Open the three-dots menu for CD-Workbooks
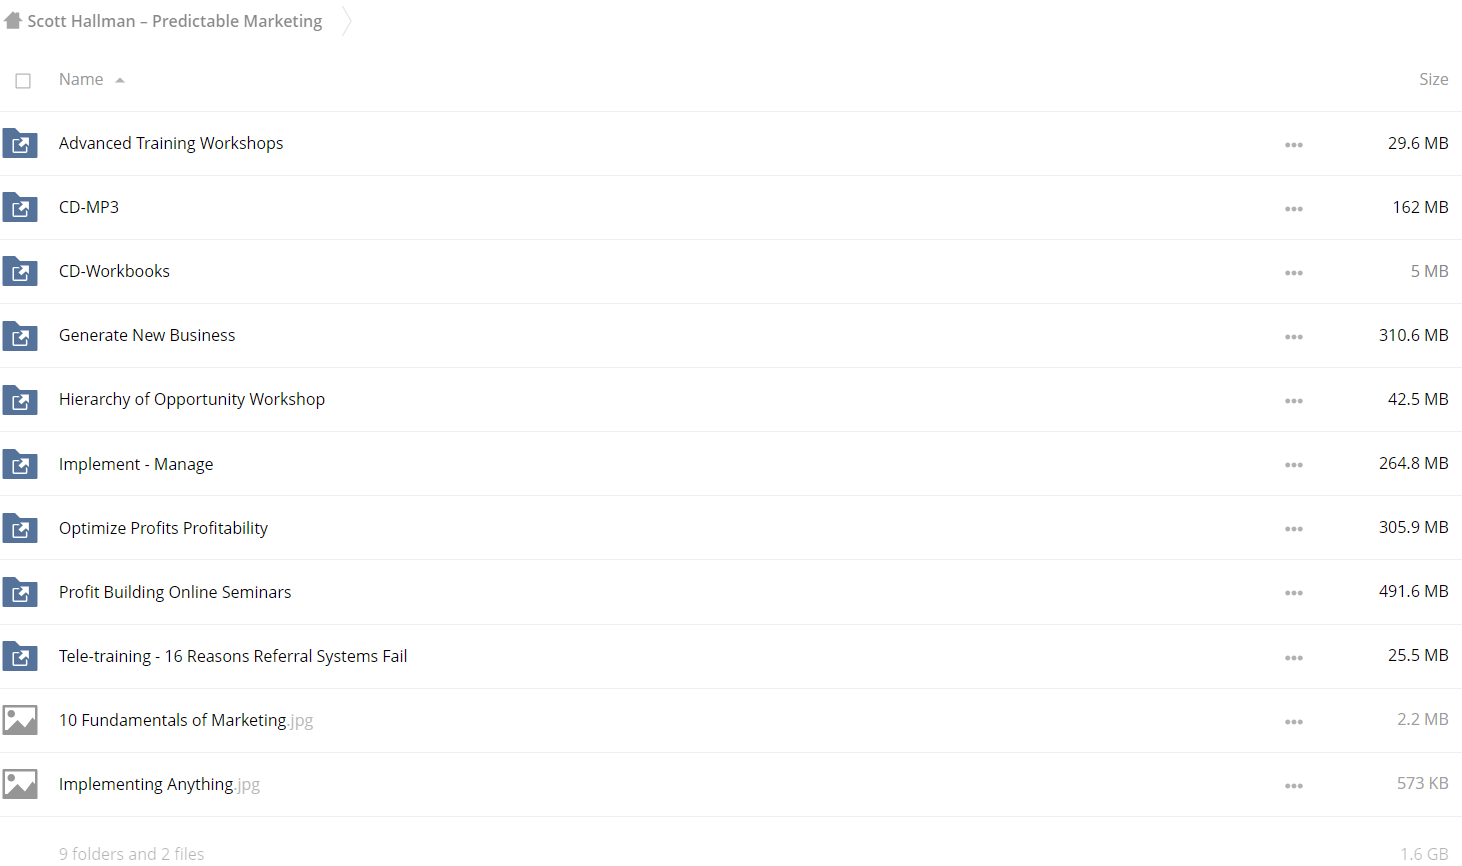The height and width of the screenshot is (866, 1462). coord(1294,273)
